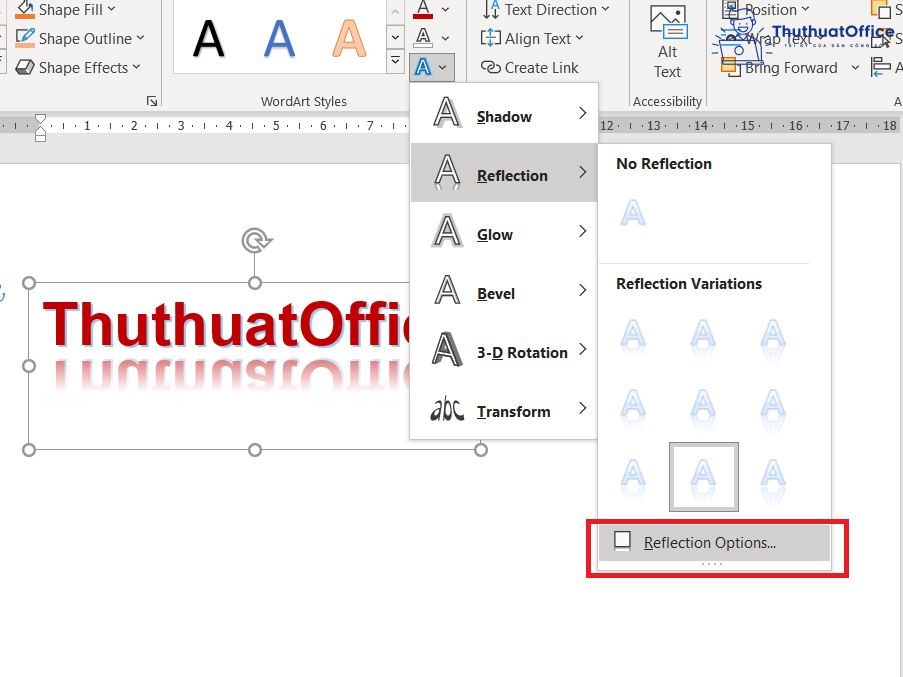Screen dimensions: 903x677
Task: Apply the black WordArt style
Action: 208,39
